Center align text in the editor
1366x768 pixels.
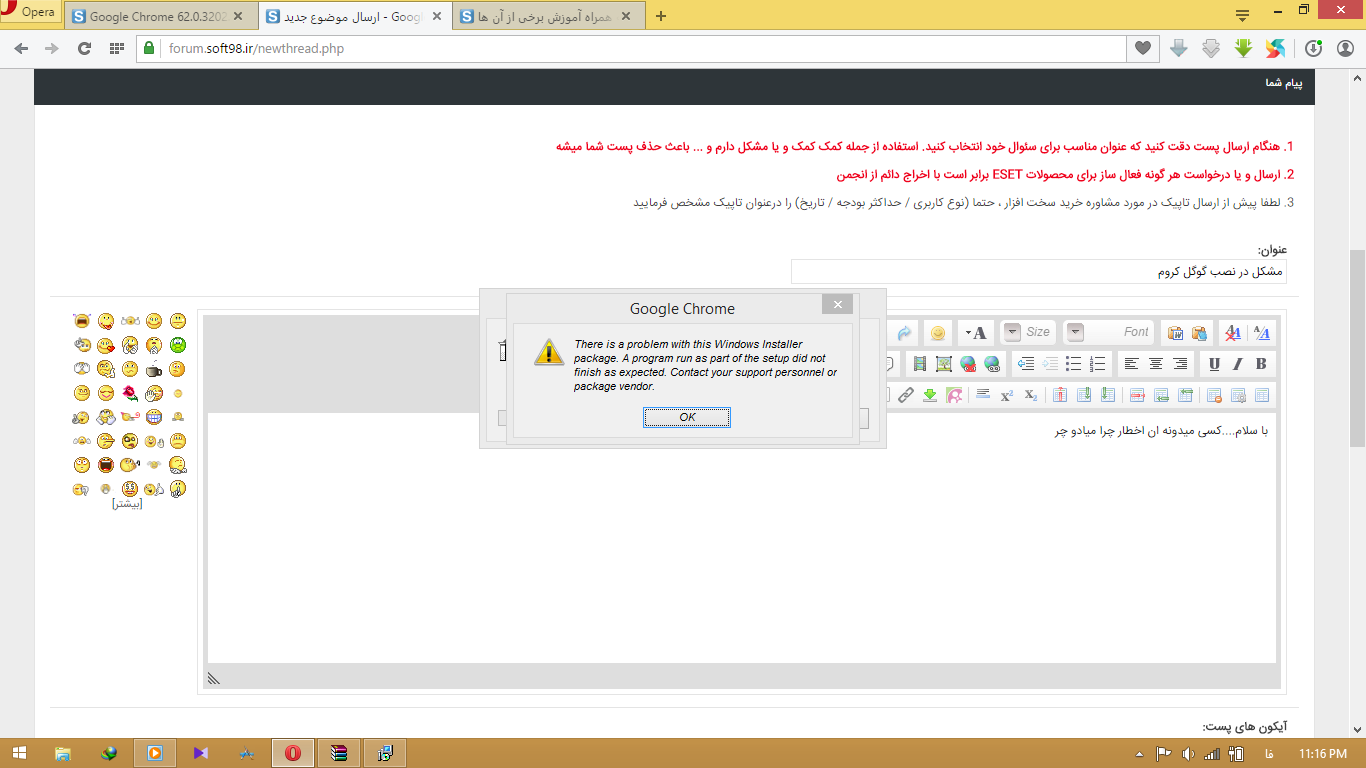point(1155,364)
